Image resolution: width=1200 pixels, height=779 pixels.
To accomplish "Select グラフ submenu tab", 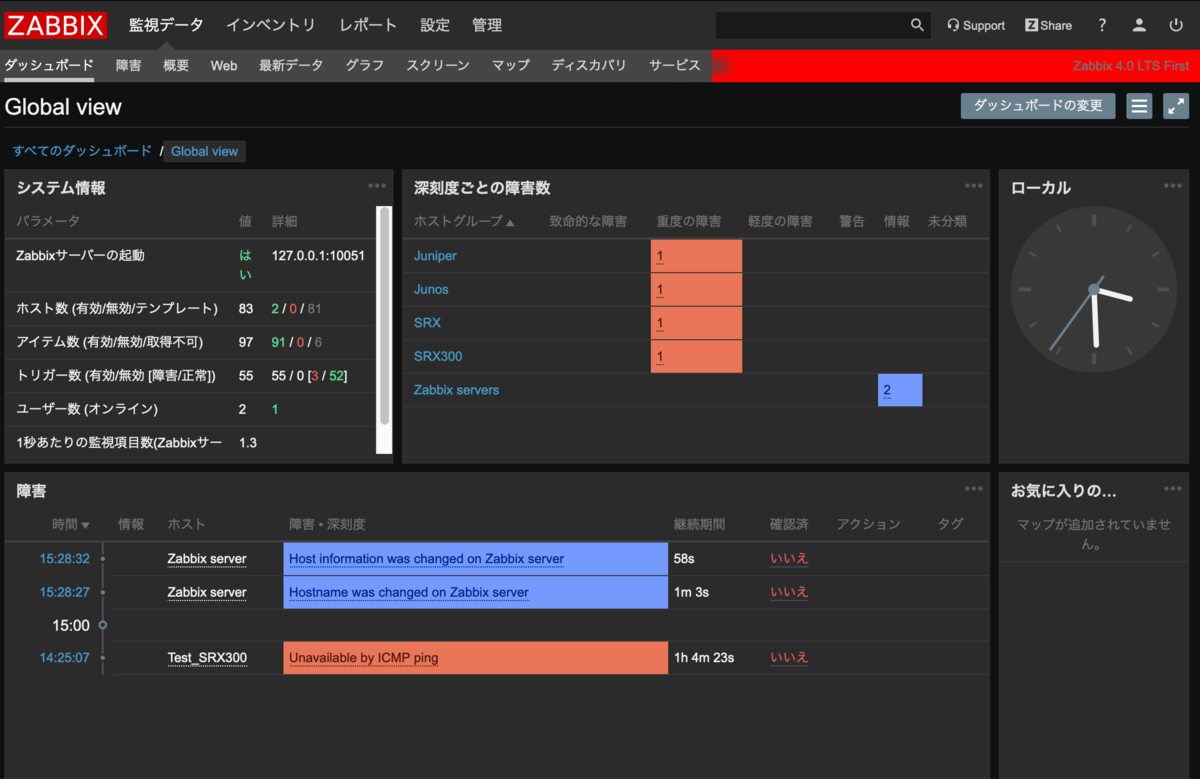I will point(365,65).
